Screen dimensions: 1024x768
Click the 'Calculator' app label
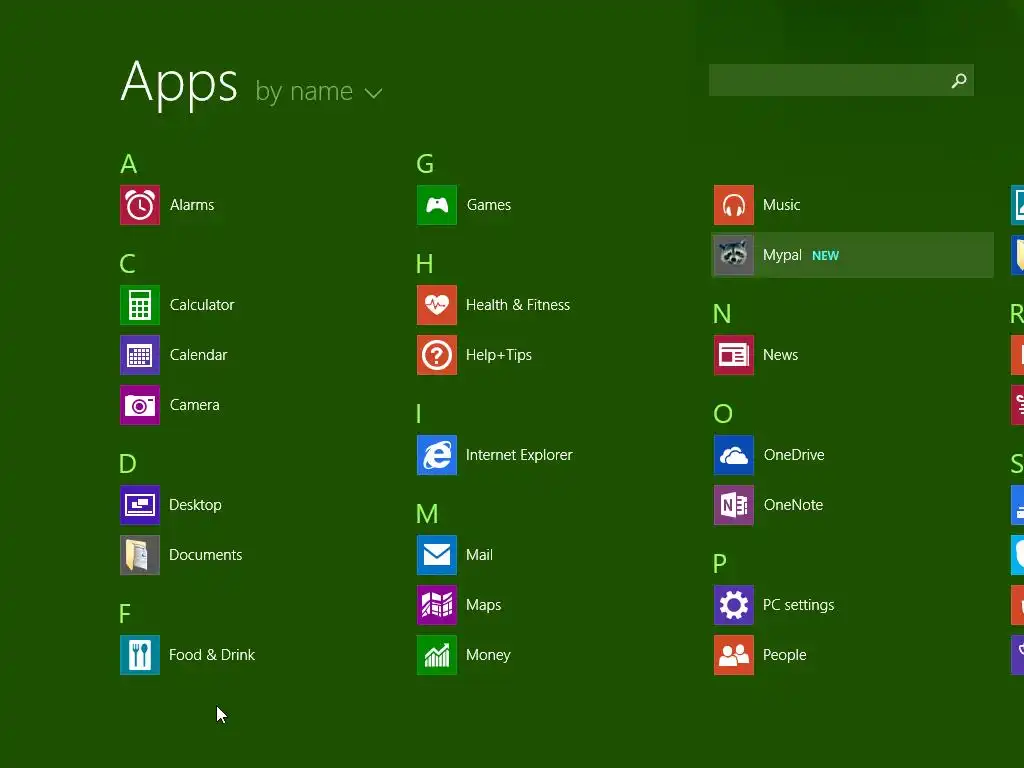click(x=202, y=305)
